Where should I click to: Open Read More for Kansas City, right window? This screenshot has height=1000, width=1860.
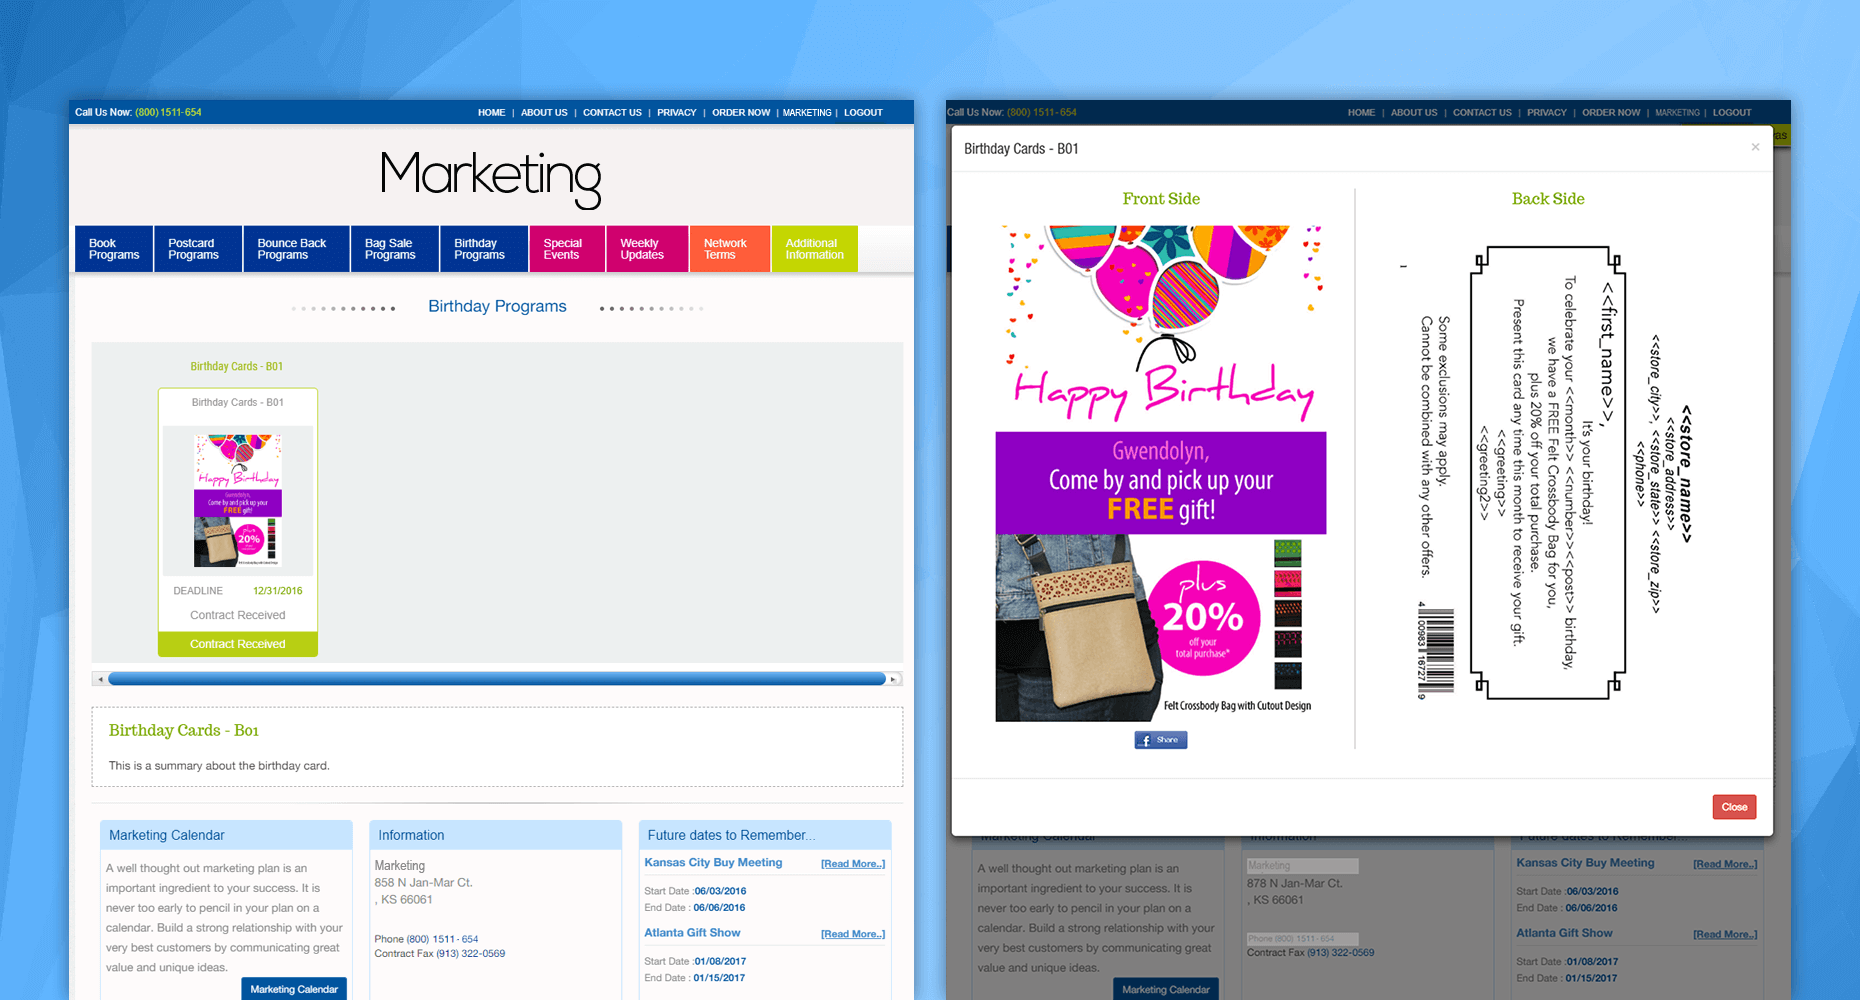click(1725, 864)
